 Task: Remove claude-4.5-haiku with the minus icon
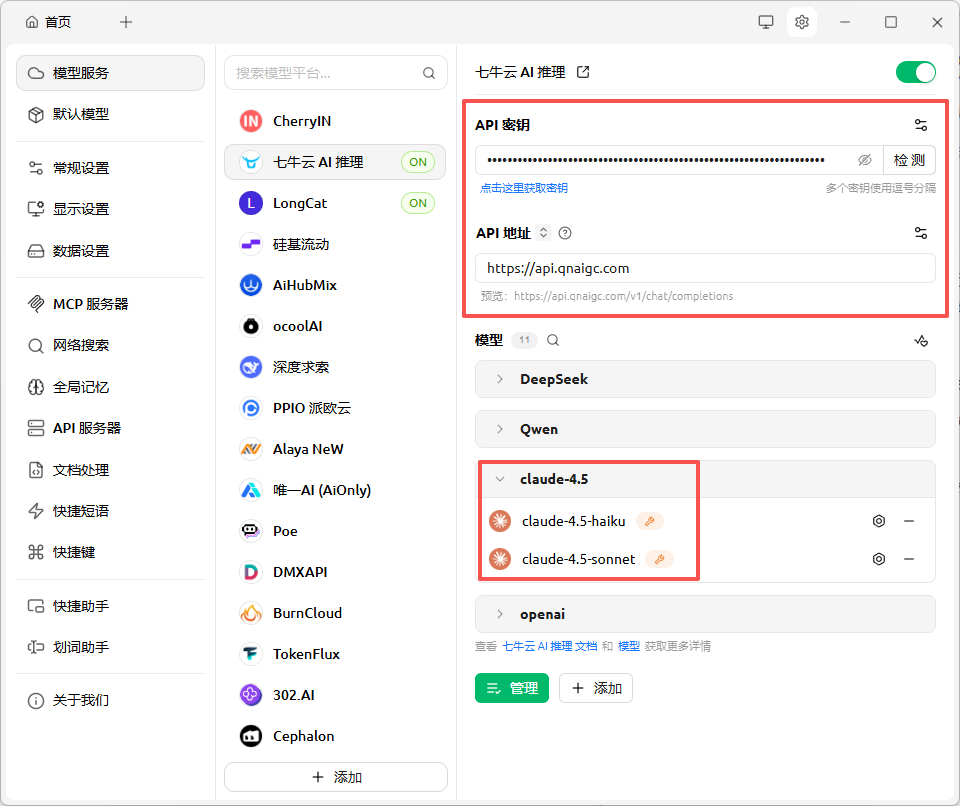[909, 521]
